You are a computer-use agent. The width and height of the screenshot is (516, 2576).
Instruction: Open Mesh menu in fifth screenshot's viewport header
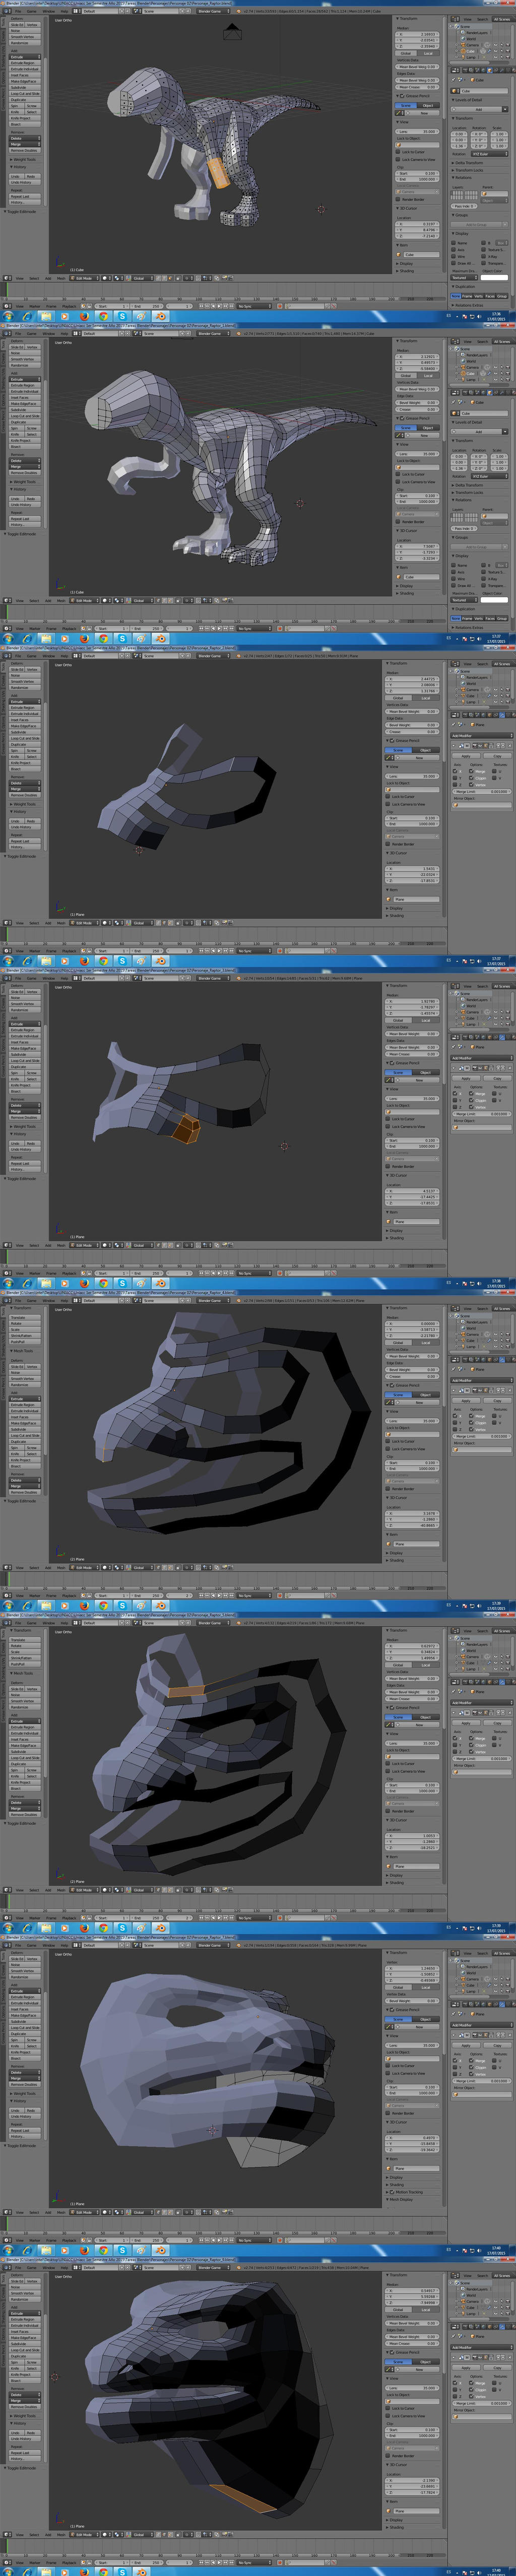61,1567
